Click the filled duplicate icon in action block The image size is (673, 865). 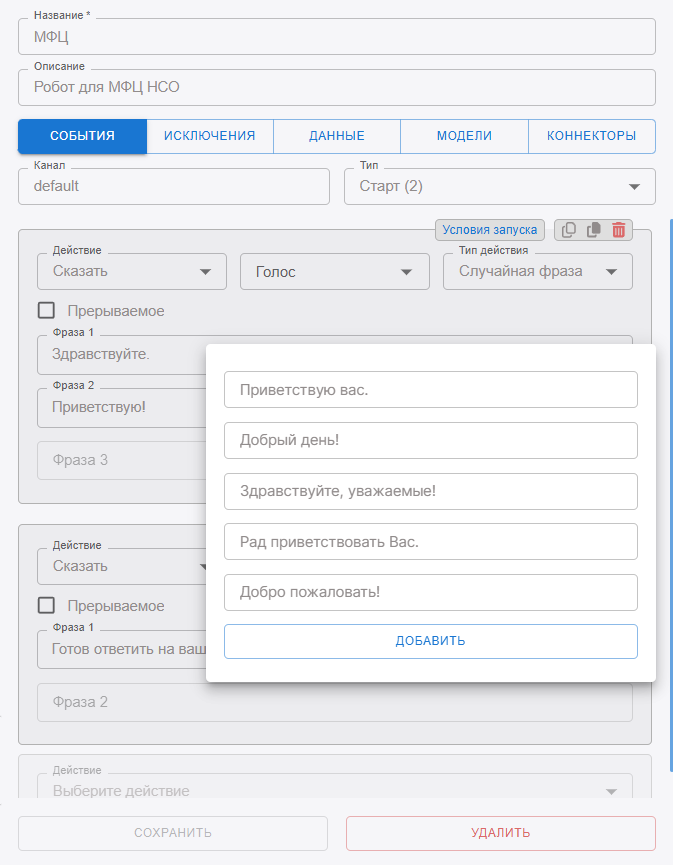tap(593, 230)
